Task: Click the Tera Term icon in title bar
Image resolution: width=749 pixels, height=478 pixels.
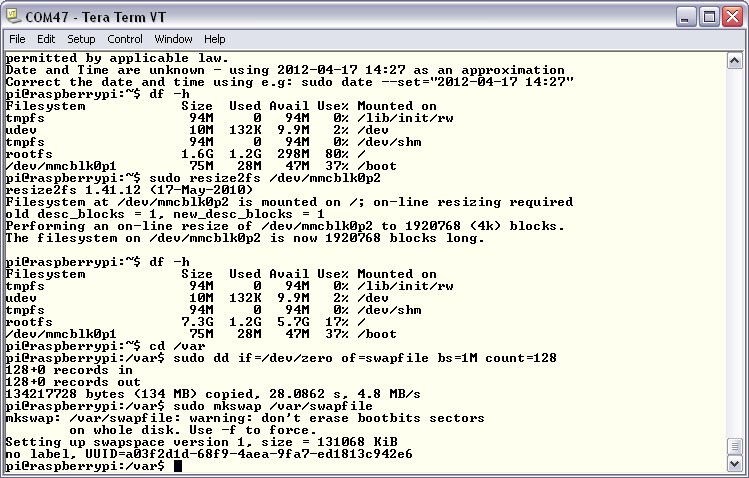Action: click(13, 17)
